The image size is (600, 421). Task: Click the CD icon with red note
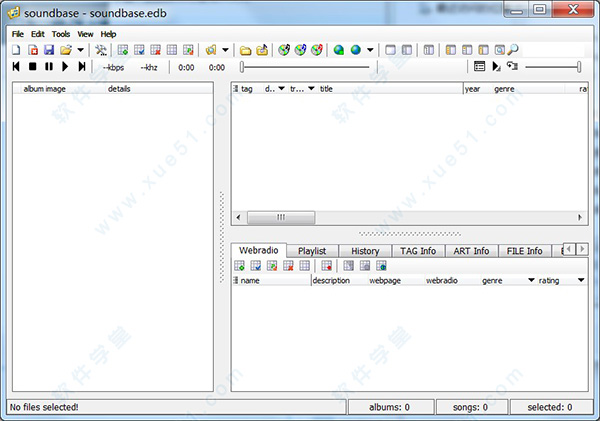pyautogui.click(x=317, y=50)
